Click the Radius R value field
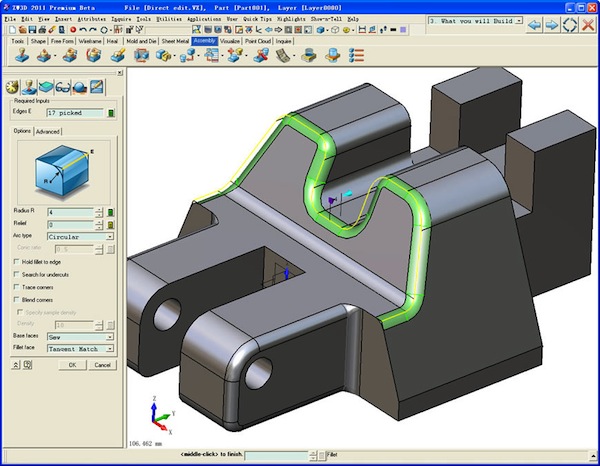Screen dimensions: 600x466 coord(70,212)
